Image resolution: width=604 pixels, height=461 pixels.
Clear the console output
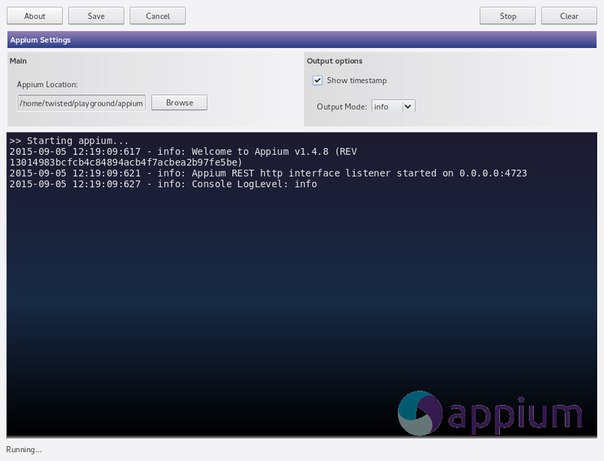point(569,16)
